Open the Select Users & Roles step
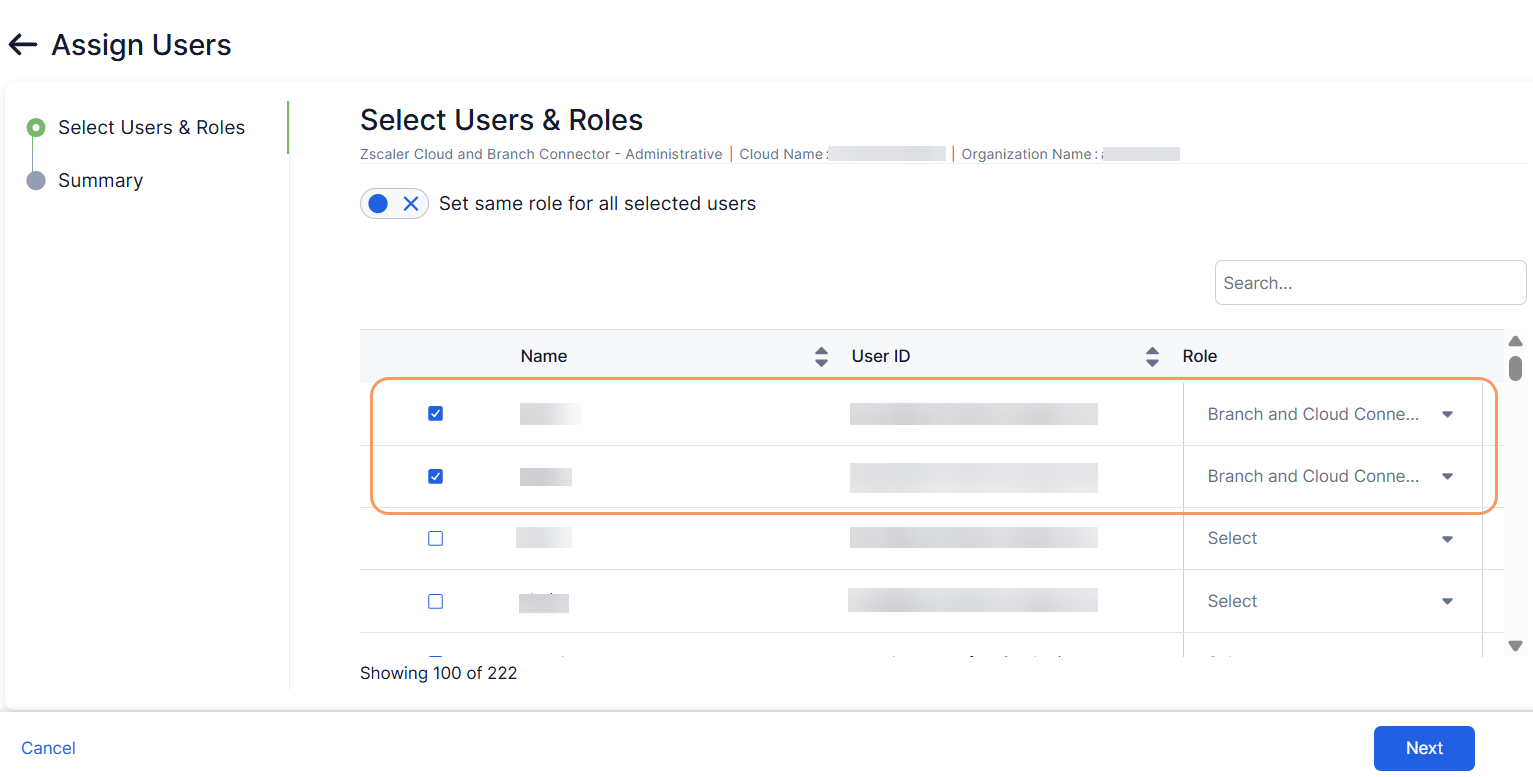The width and height of the screenshot is (1533, 777). click(151, 128)
